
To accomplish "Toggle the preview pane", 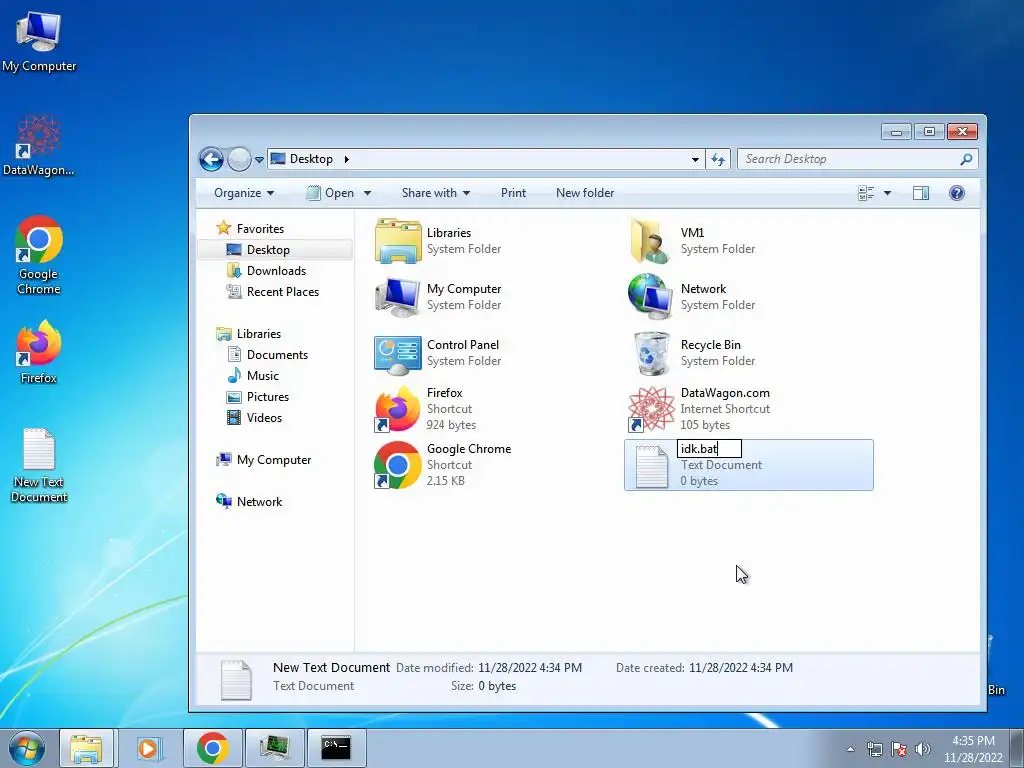I will [921, 193].
